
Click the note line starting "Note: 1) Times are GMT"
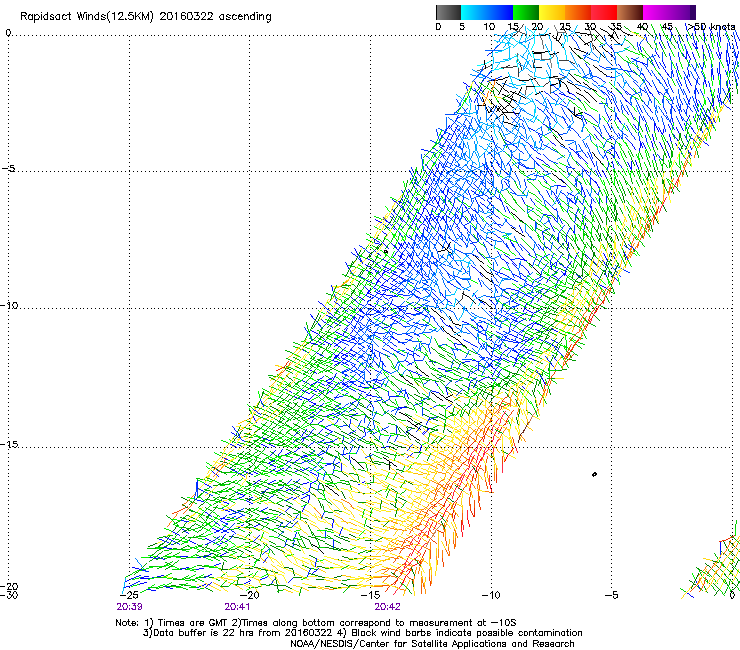(x=316, y=623)
